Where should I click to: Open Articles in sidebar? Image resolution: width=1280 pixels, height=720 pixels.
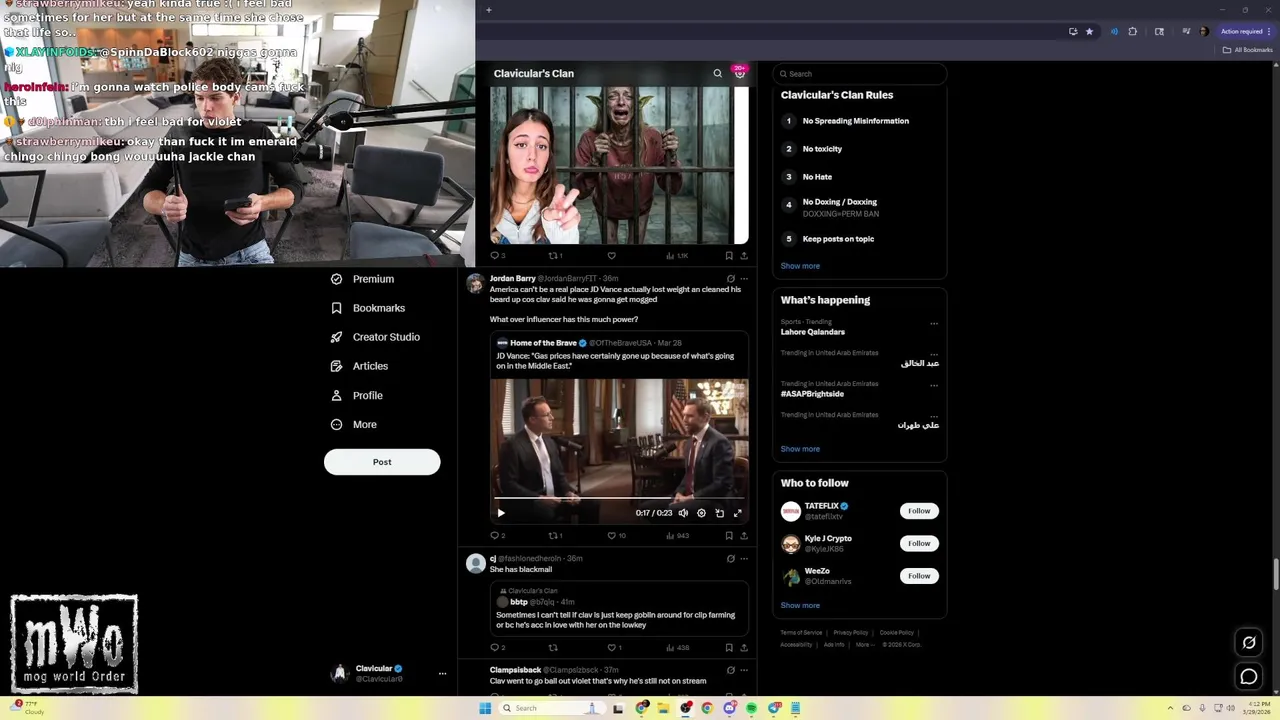click(x=359, y=366)
